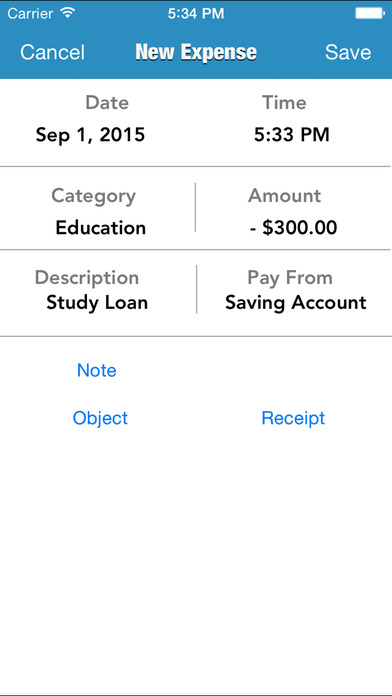Open the date field Sep 1, 2015
Screen dimensions: 392x696
point(91,134)
